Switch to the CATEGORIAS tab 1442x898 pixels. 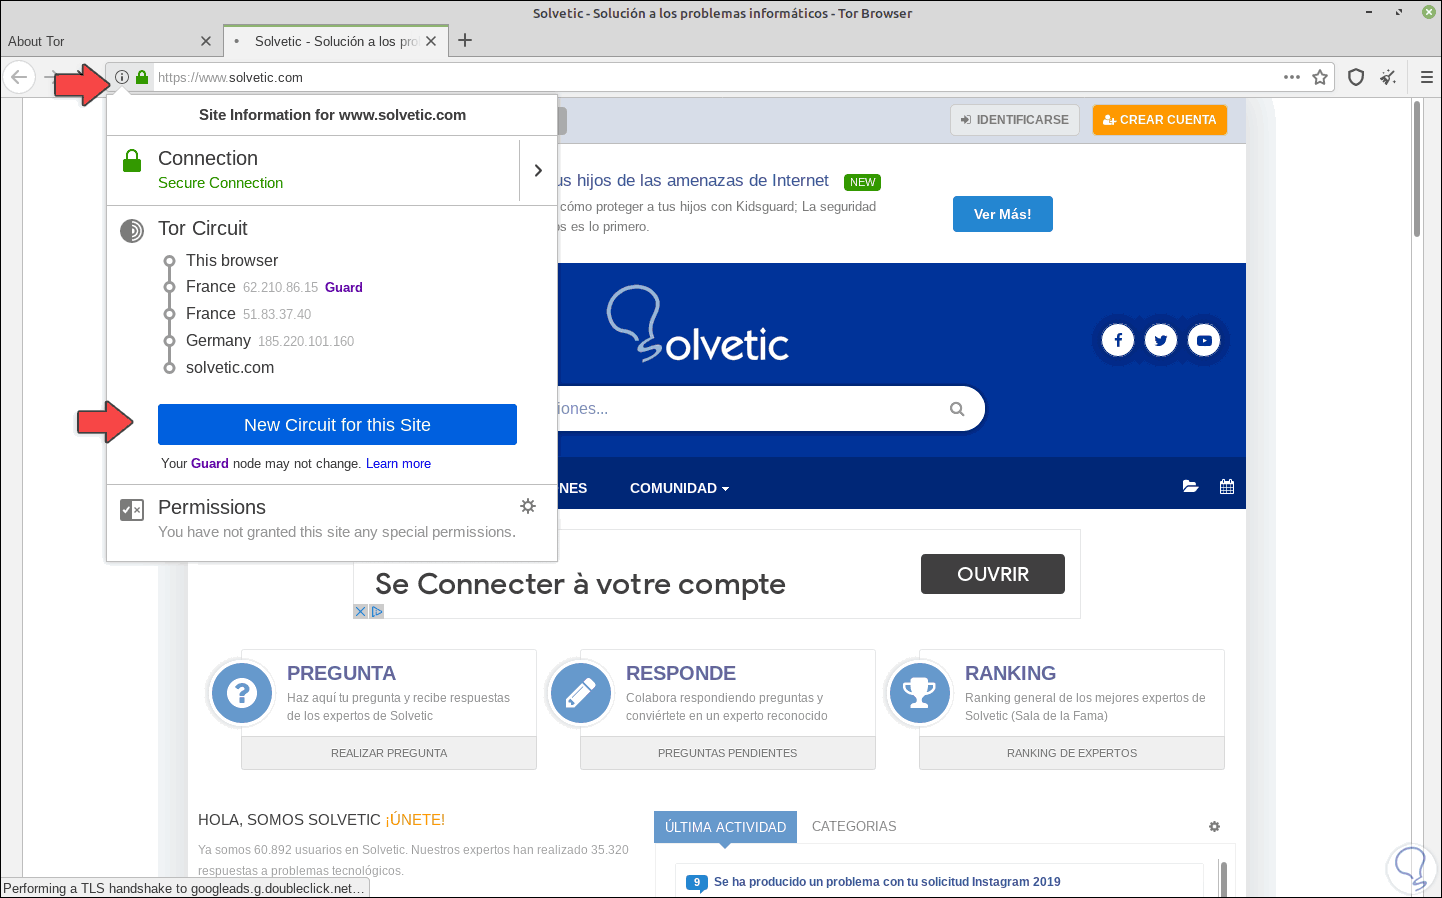tap(854, 826)
